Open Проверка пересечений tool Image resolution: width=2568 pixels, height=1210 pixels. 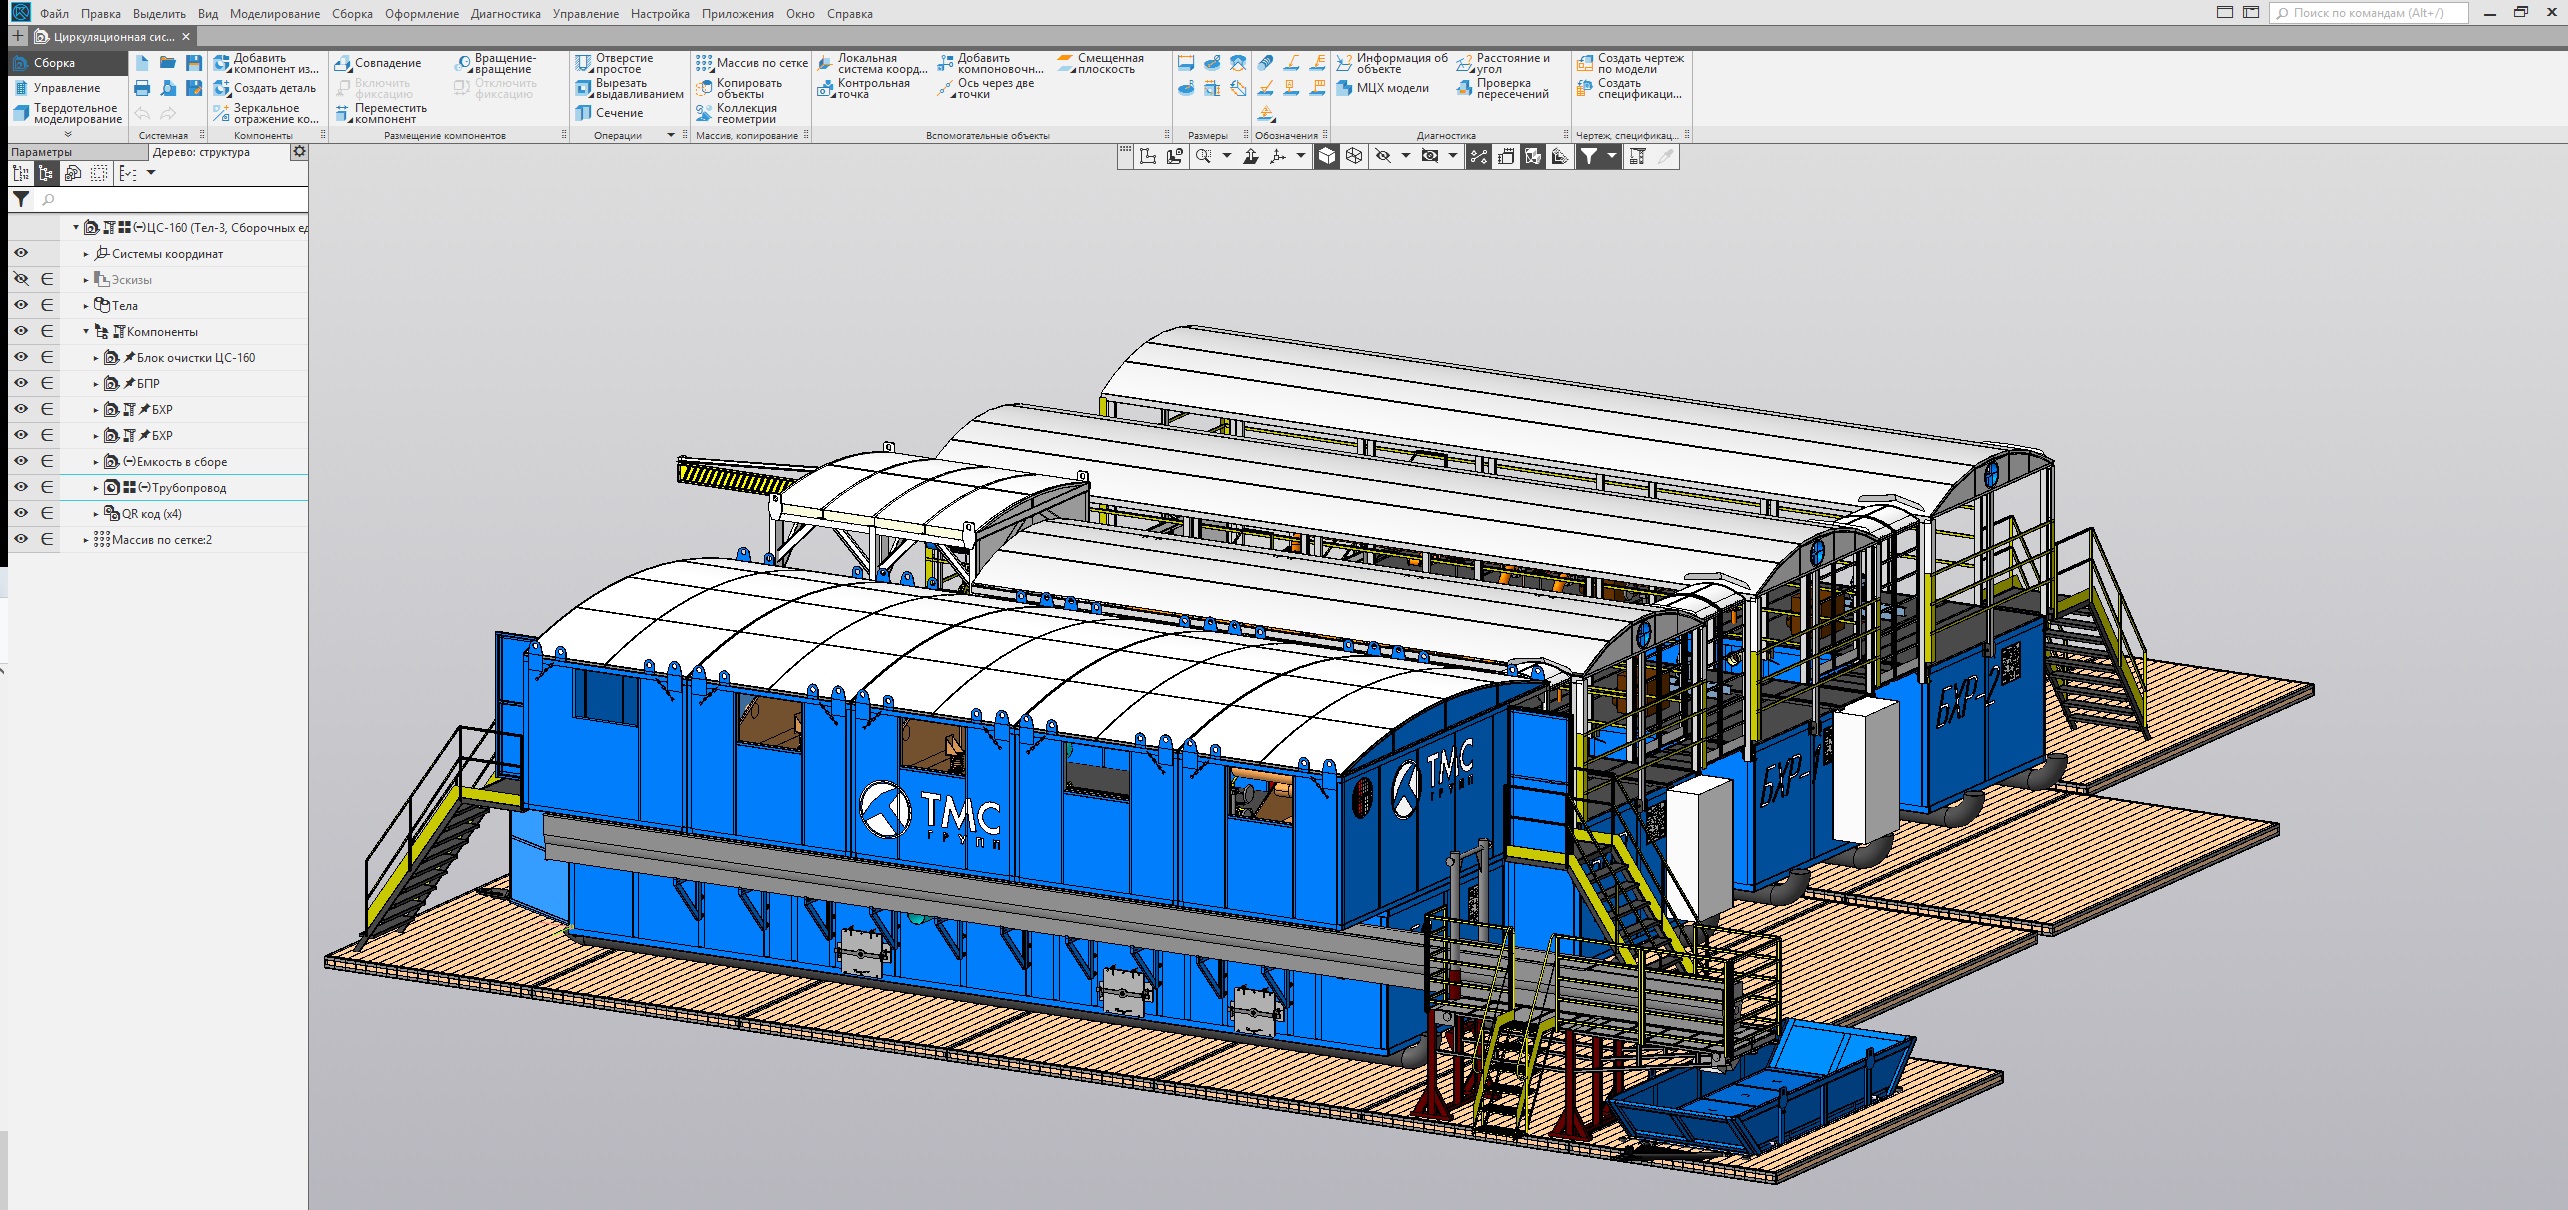tap(1465, 89)
